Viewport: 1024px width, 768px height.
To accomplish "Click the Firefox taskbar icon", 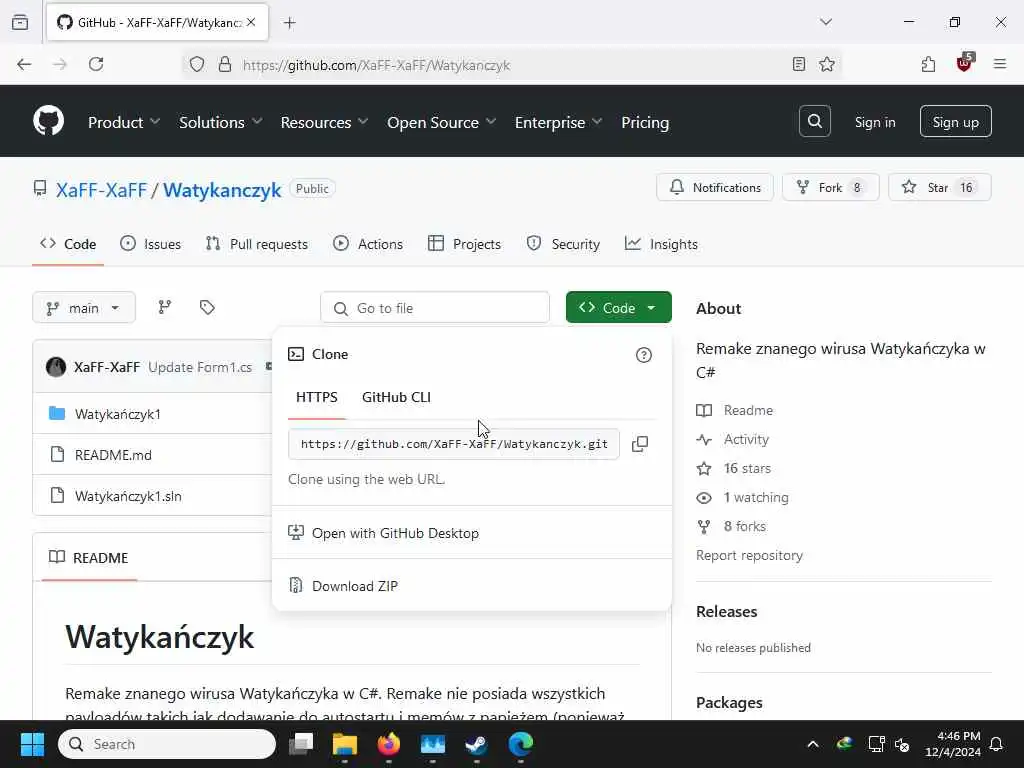I will 389,744.
